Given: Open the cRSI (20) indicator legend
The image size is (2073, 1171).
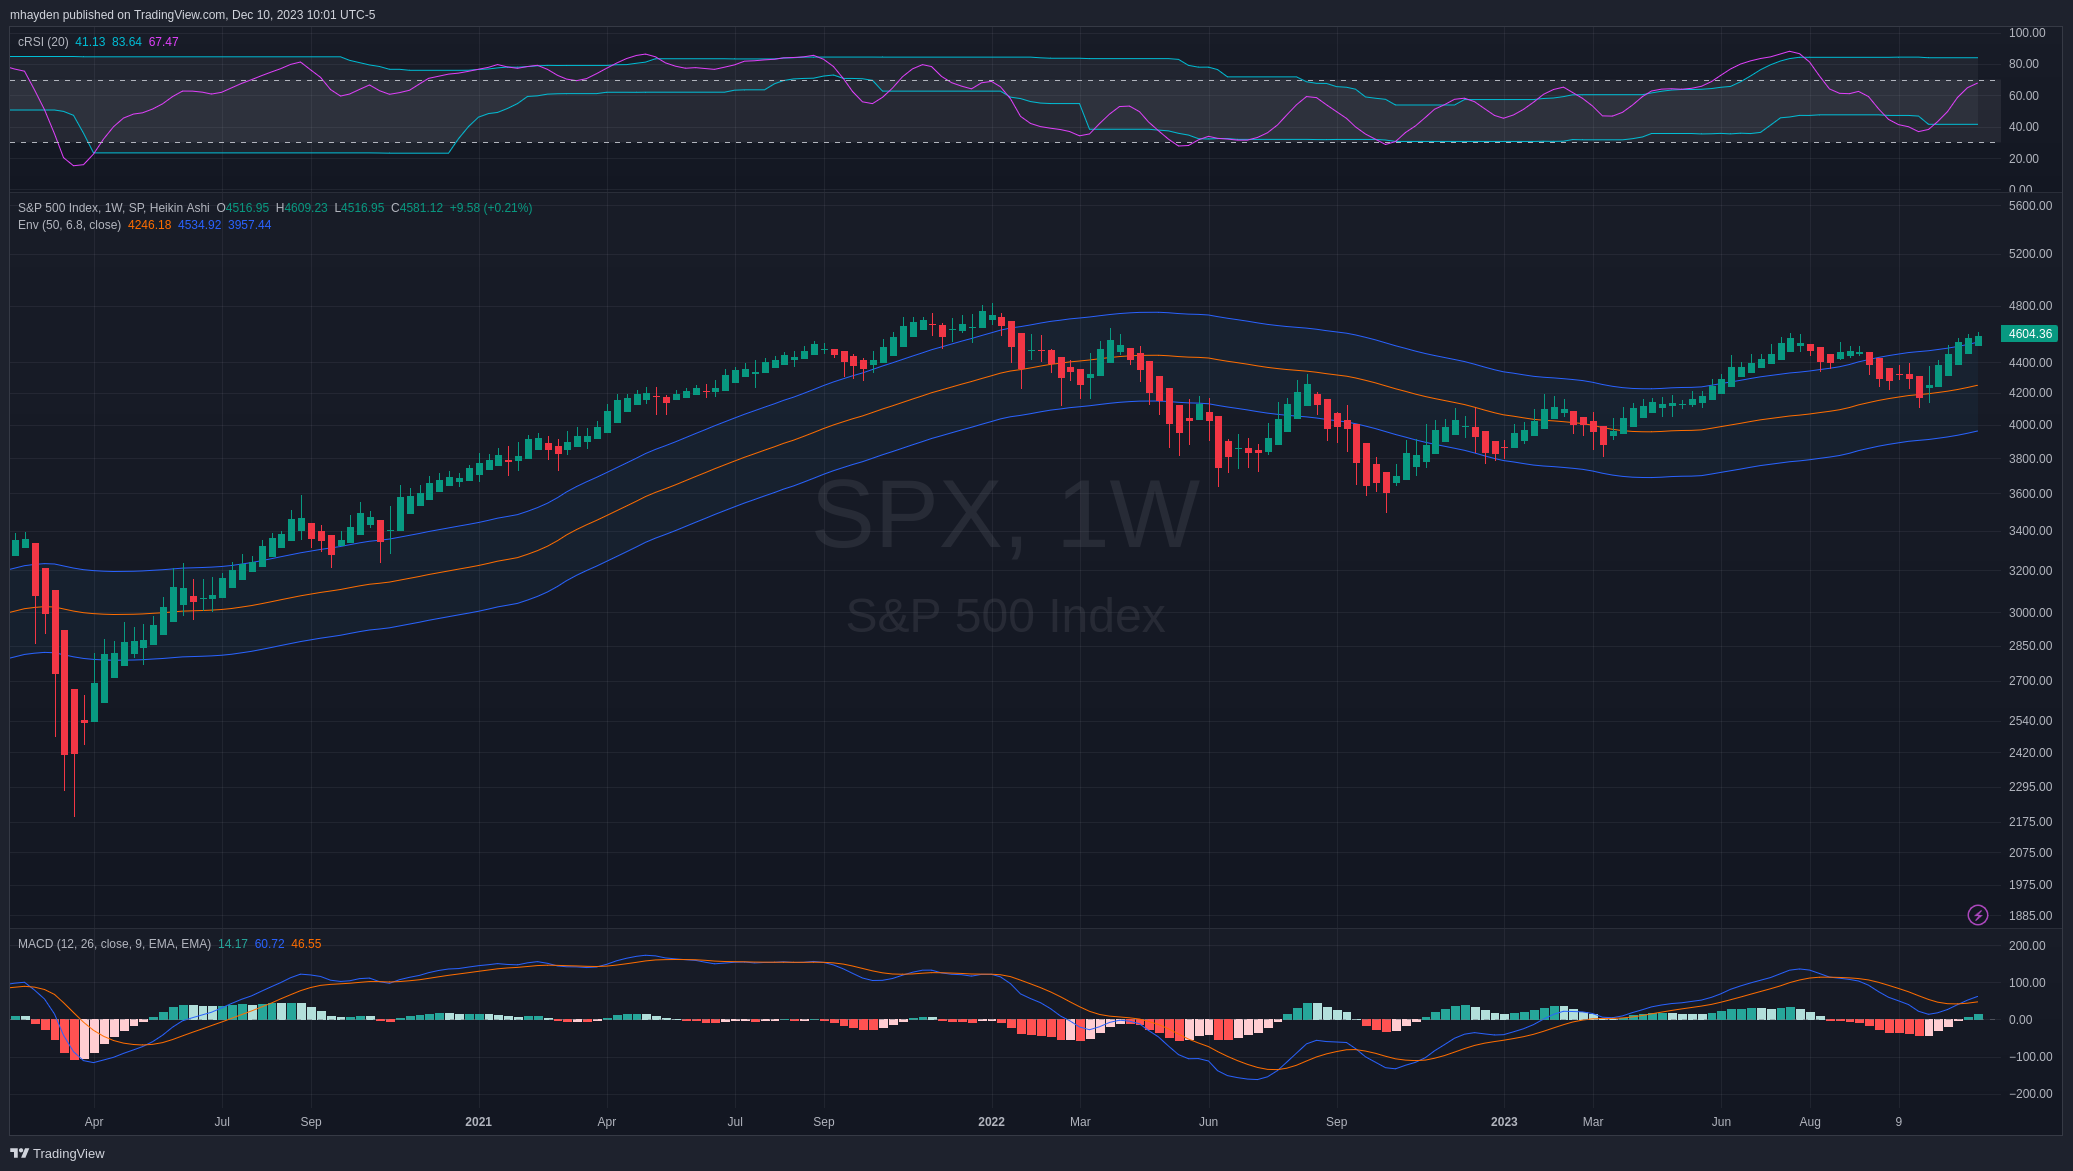Looking at the screenshot, I should [x=43, y=42].
